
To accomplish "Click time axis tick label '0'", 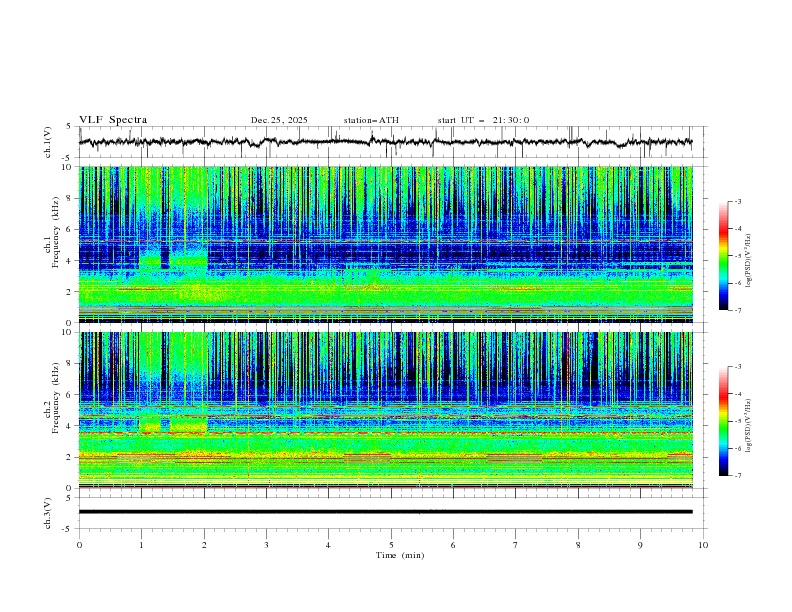I will point(79,545).
